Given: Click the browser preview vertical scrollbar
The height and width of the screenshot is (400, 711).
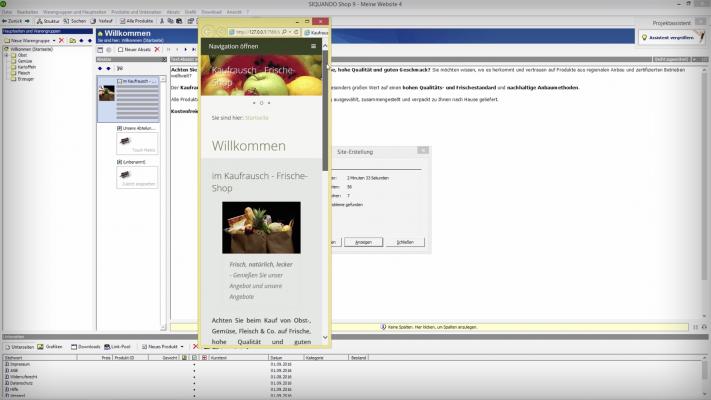Looking at the screenshot, I should tap(324, 150).
